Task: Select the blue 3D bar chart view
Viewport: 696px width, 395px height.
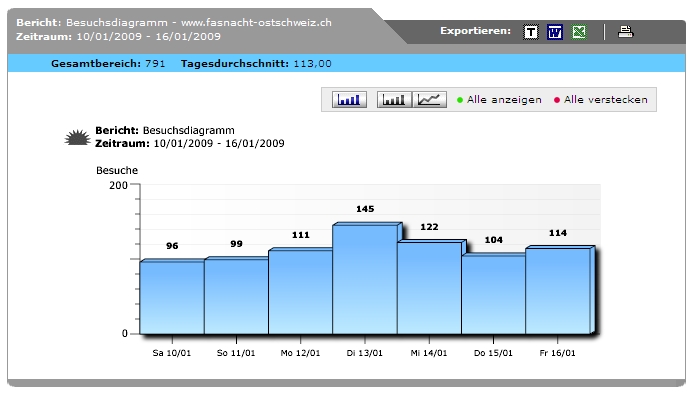Action: 349,99
